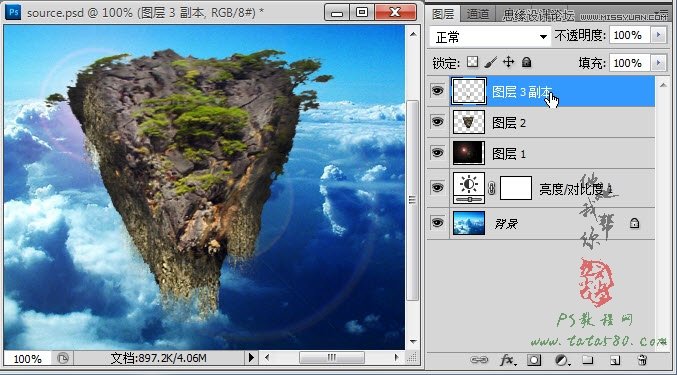Create a new layer group folder
The width and height of the screenshot is (677, 375).
point(587,360)
